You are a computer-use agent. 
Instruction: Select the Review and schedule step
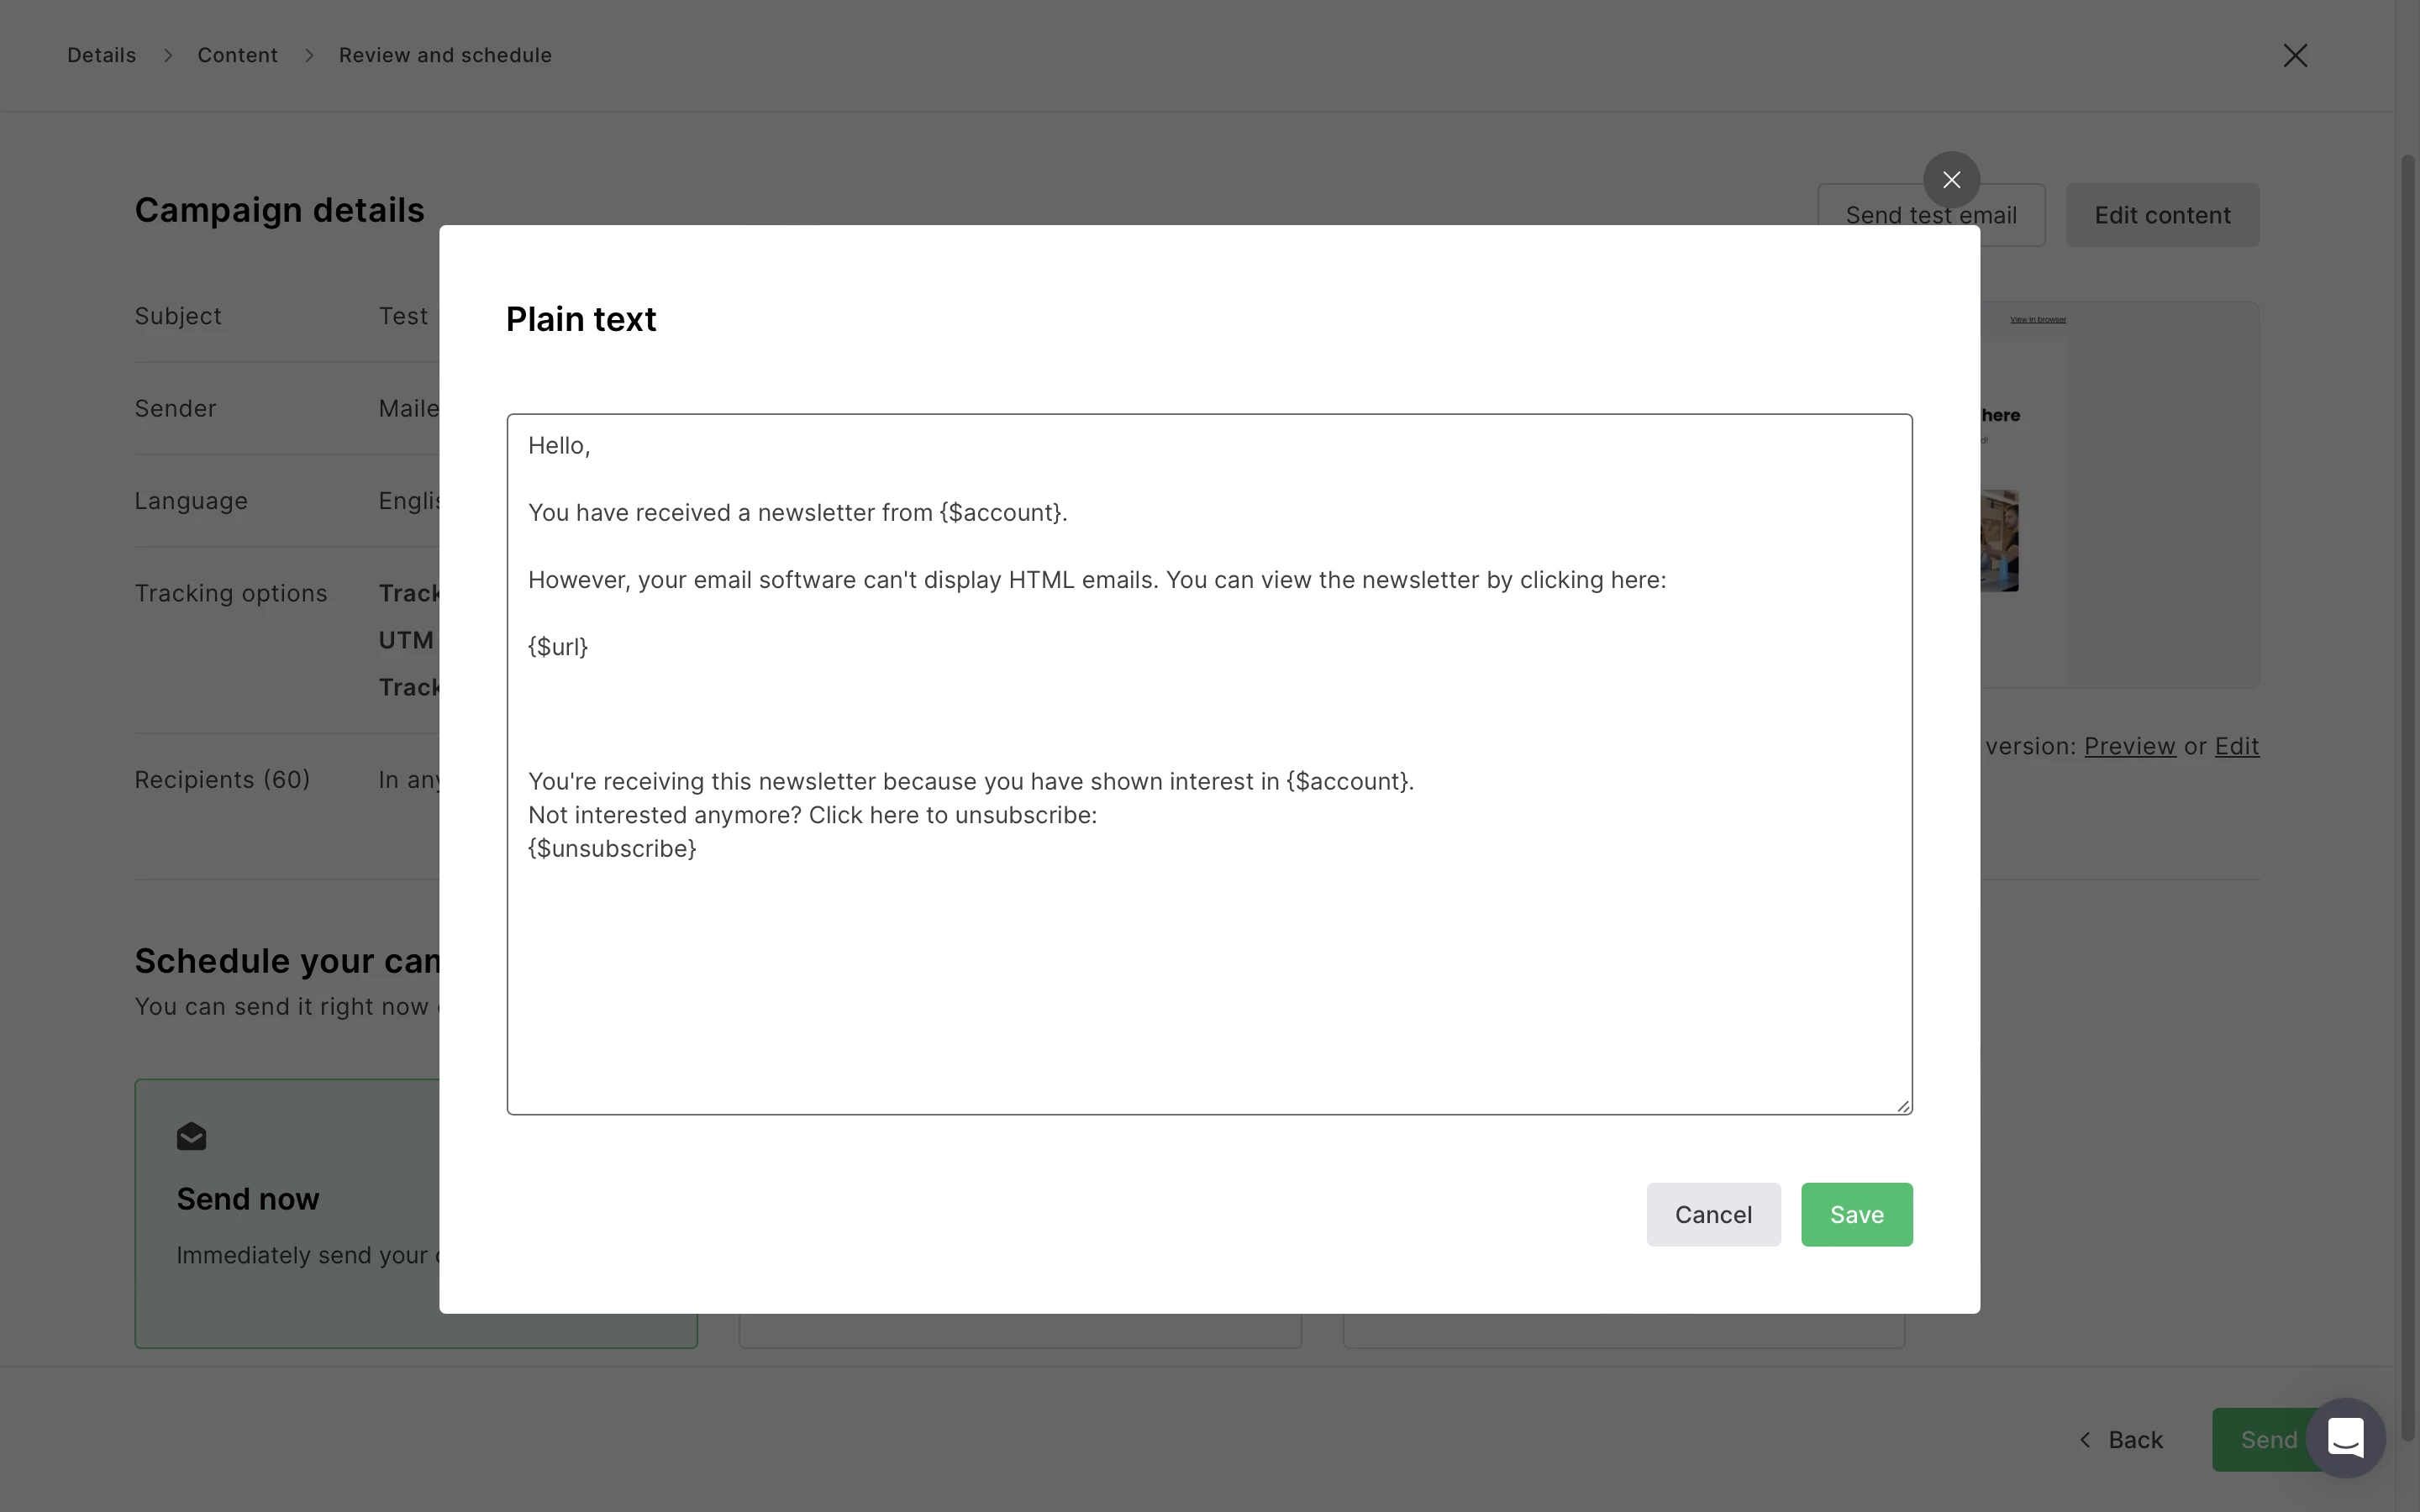pos(445,56)
